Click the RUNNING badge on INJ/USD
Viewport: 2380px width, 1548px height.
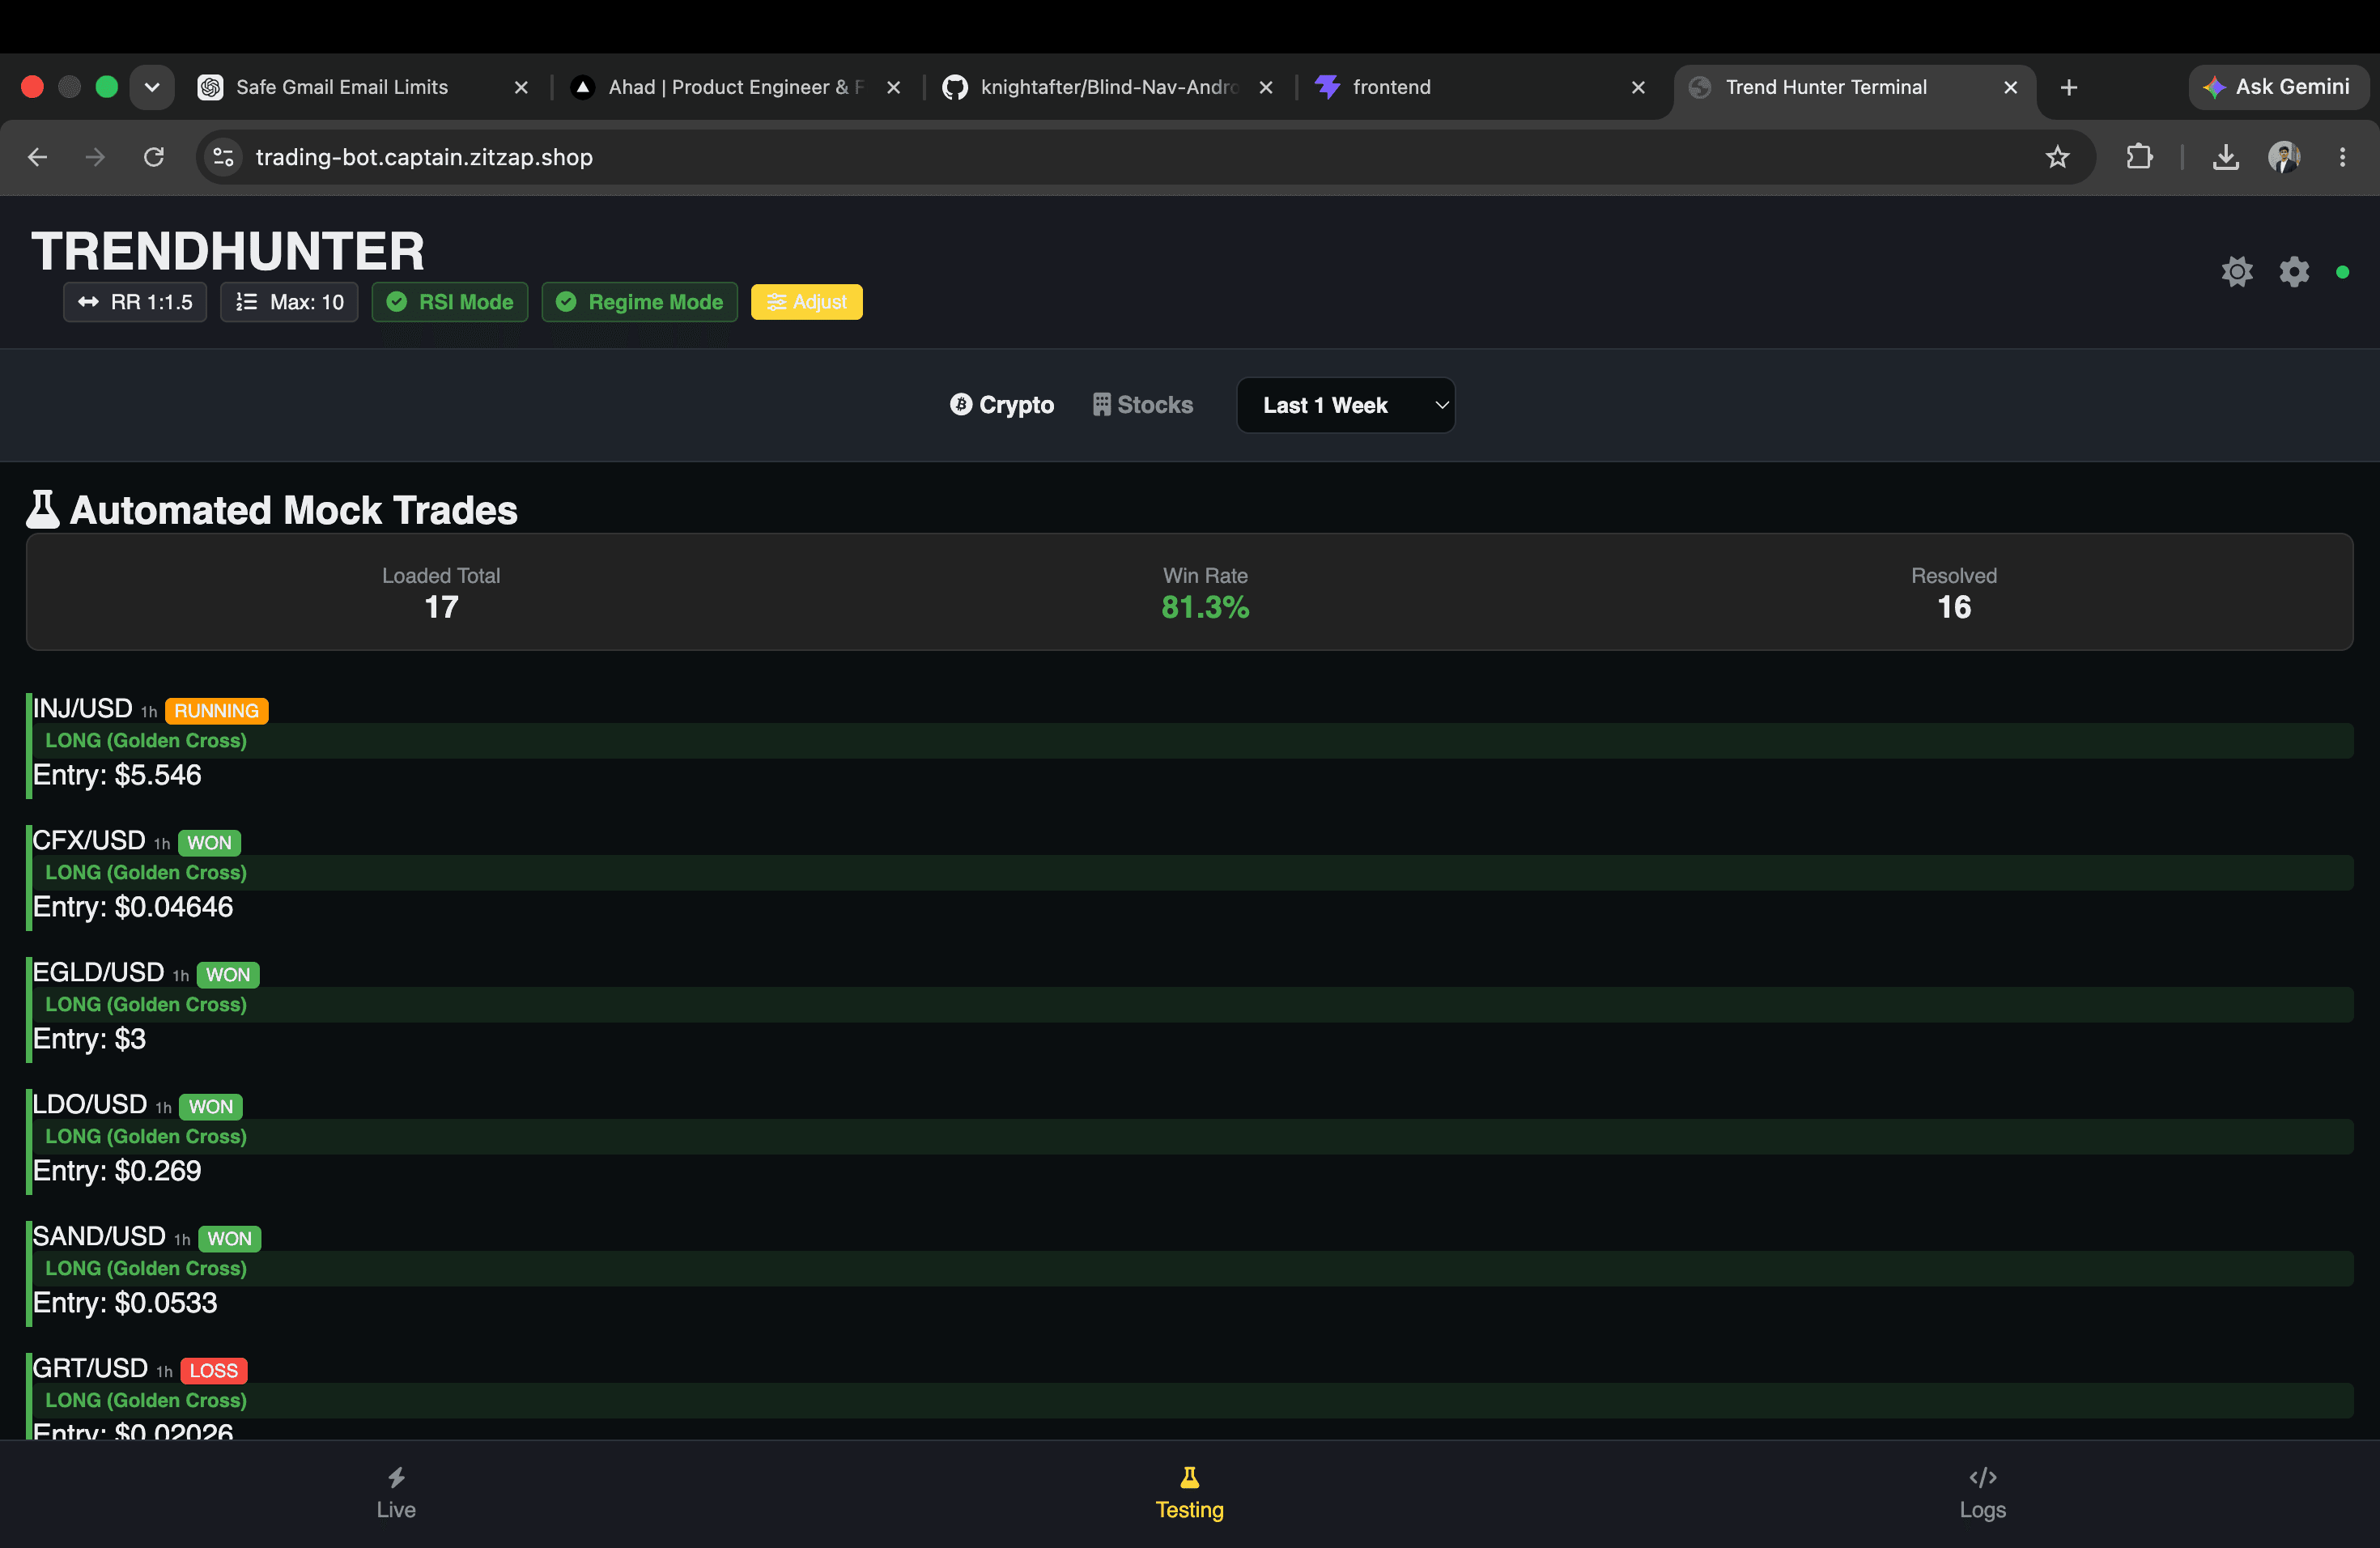217,711
